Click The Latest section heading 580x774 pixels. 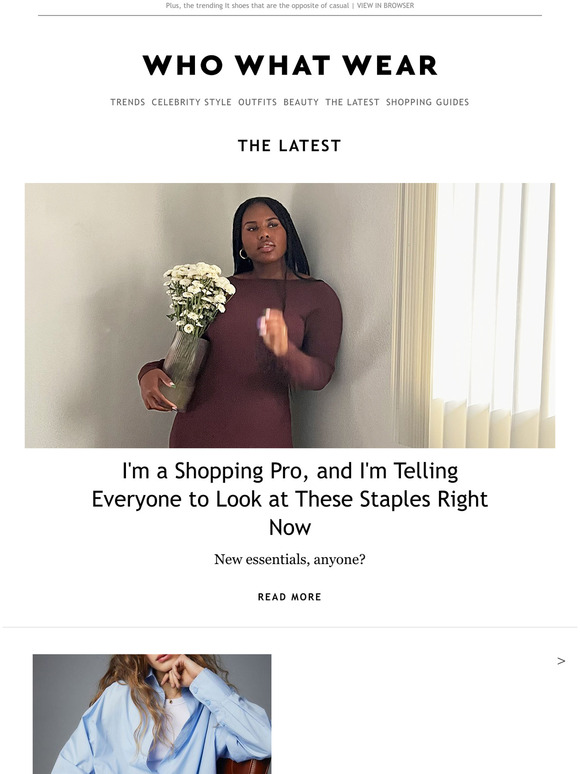[x=290, y=146]
